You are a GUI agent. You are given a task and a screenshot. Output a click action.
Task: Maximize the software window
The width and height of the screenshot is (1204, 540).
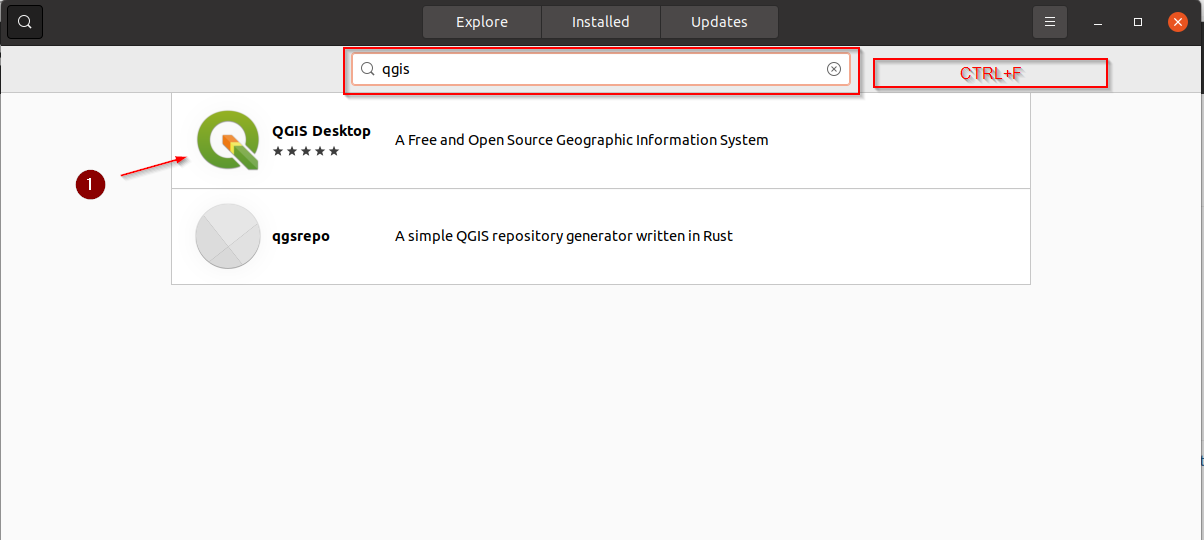click(1138, 22)
